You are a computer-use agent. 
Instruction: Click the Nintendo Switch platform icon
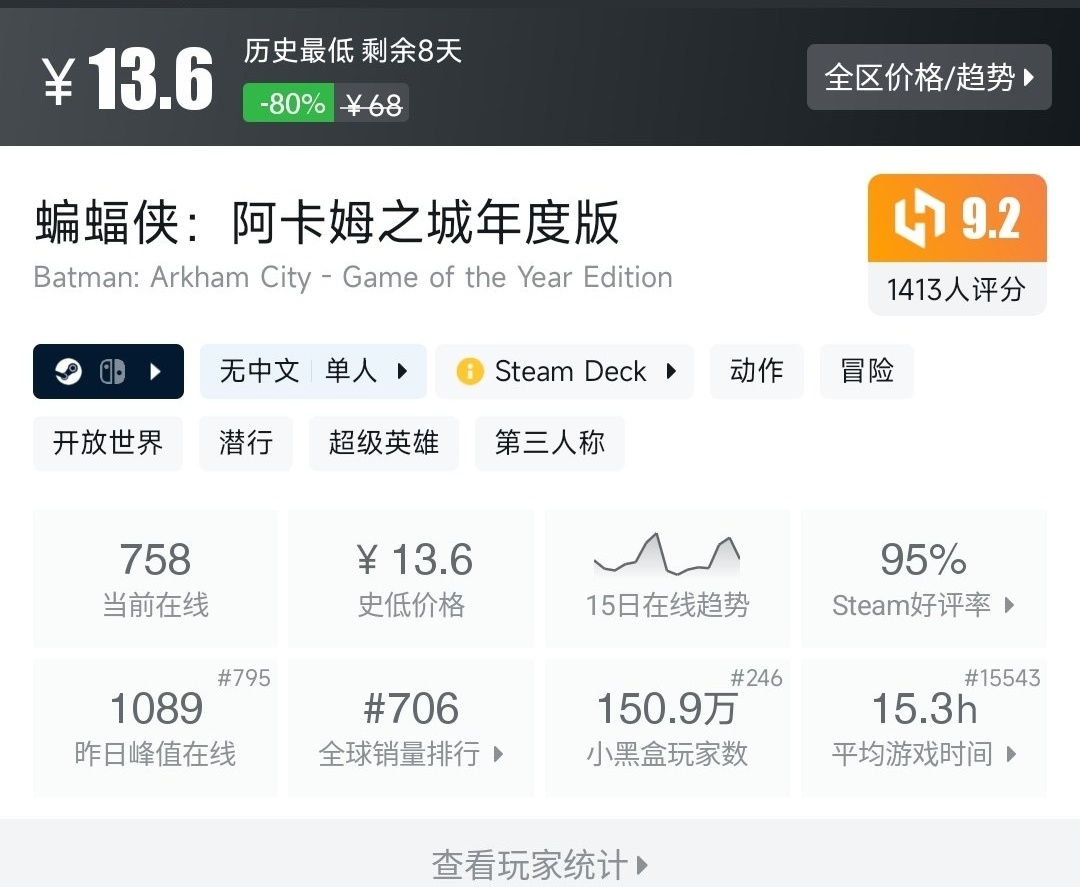112,372
